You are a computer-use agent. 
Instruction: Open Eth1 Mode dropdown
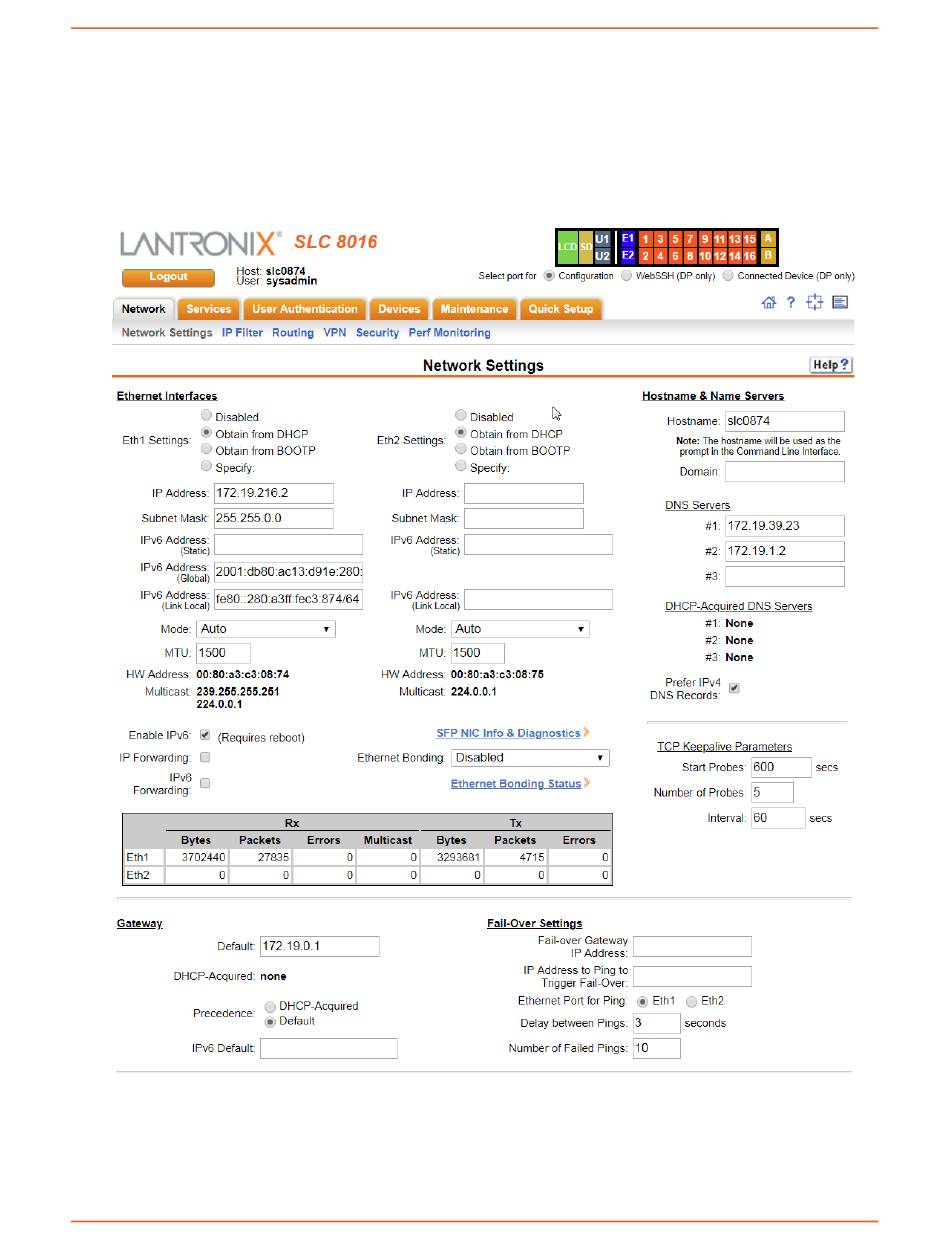click(x=266, y=629)
